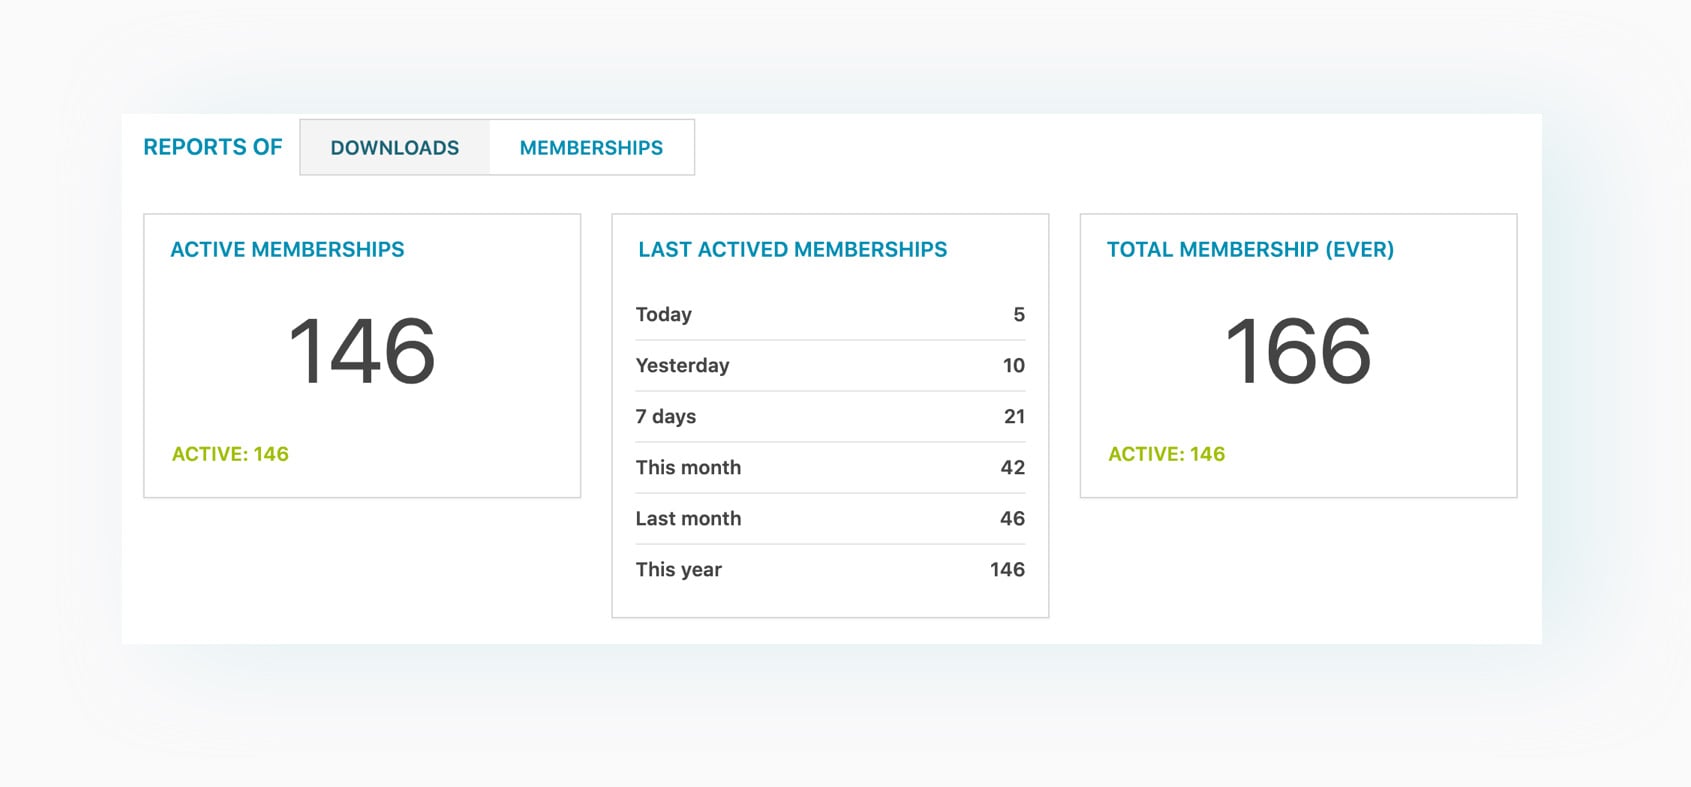Select the Active Memberships card title
Image resolution: width=1691 pixels, height=787 pixels.
coord(287,250)
